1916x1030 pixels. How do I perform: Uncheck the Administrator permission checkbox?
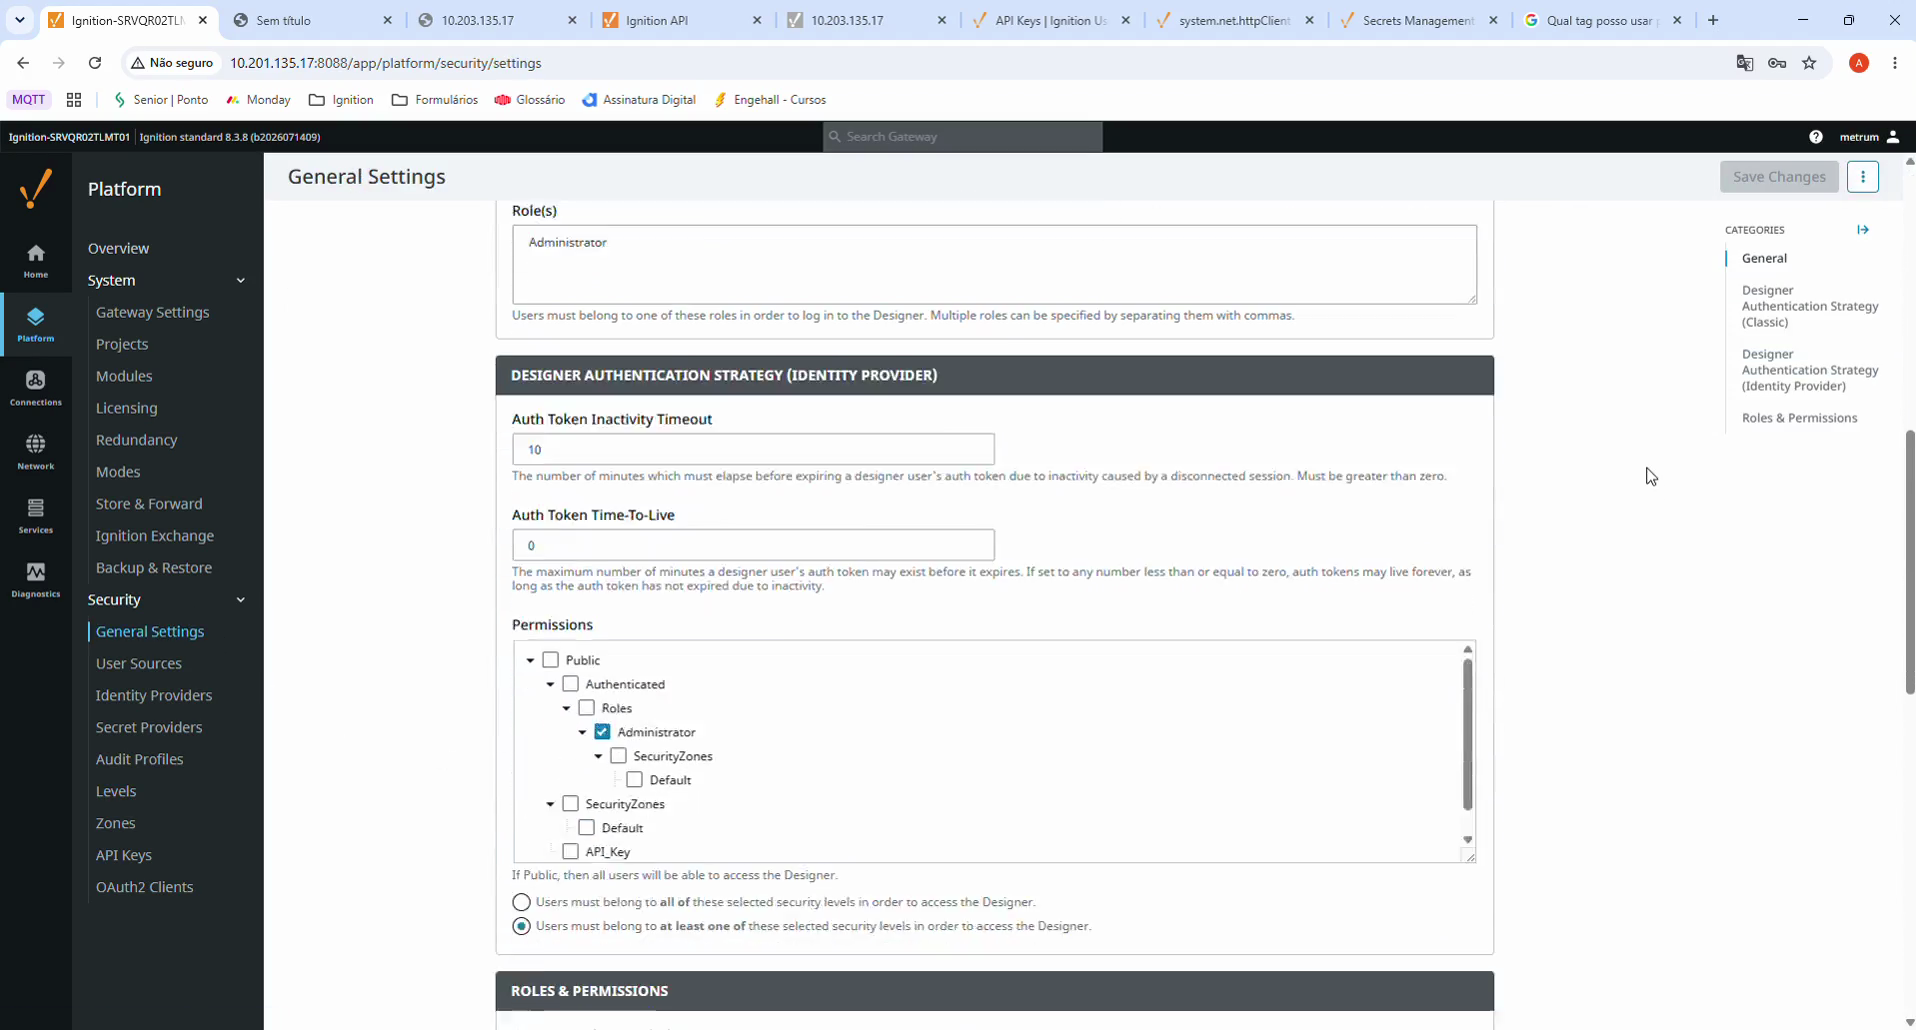[602, 732]
